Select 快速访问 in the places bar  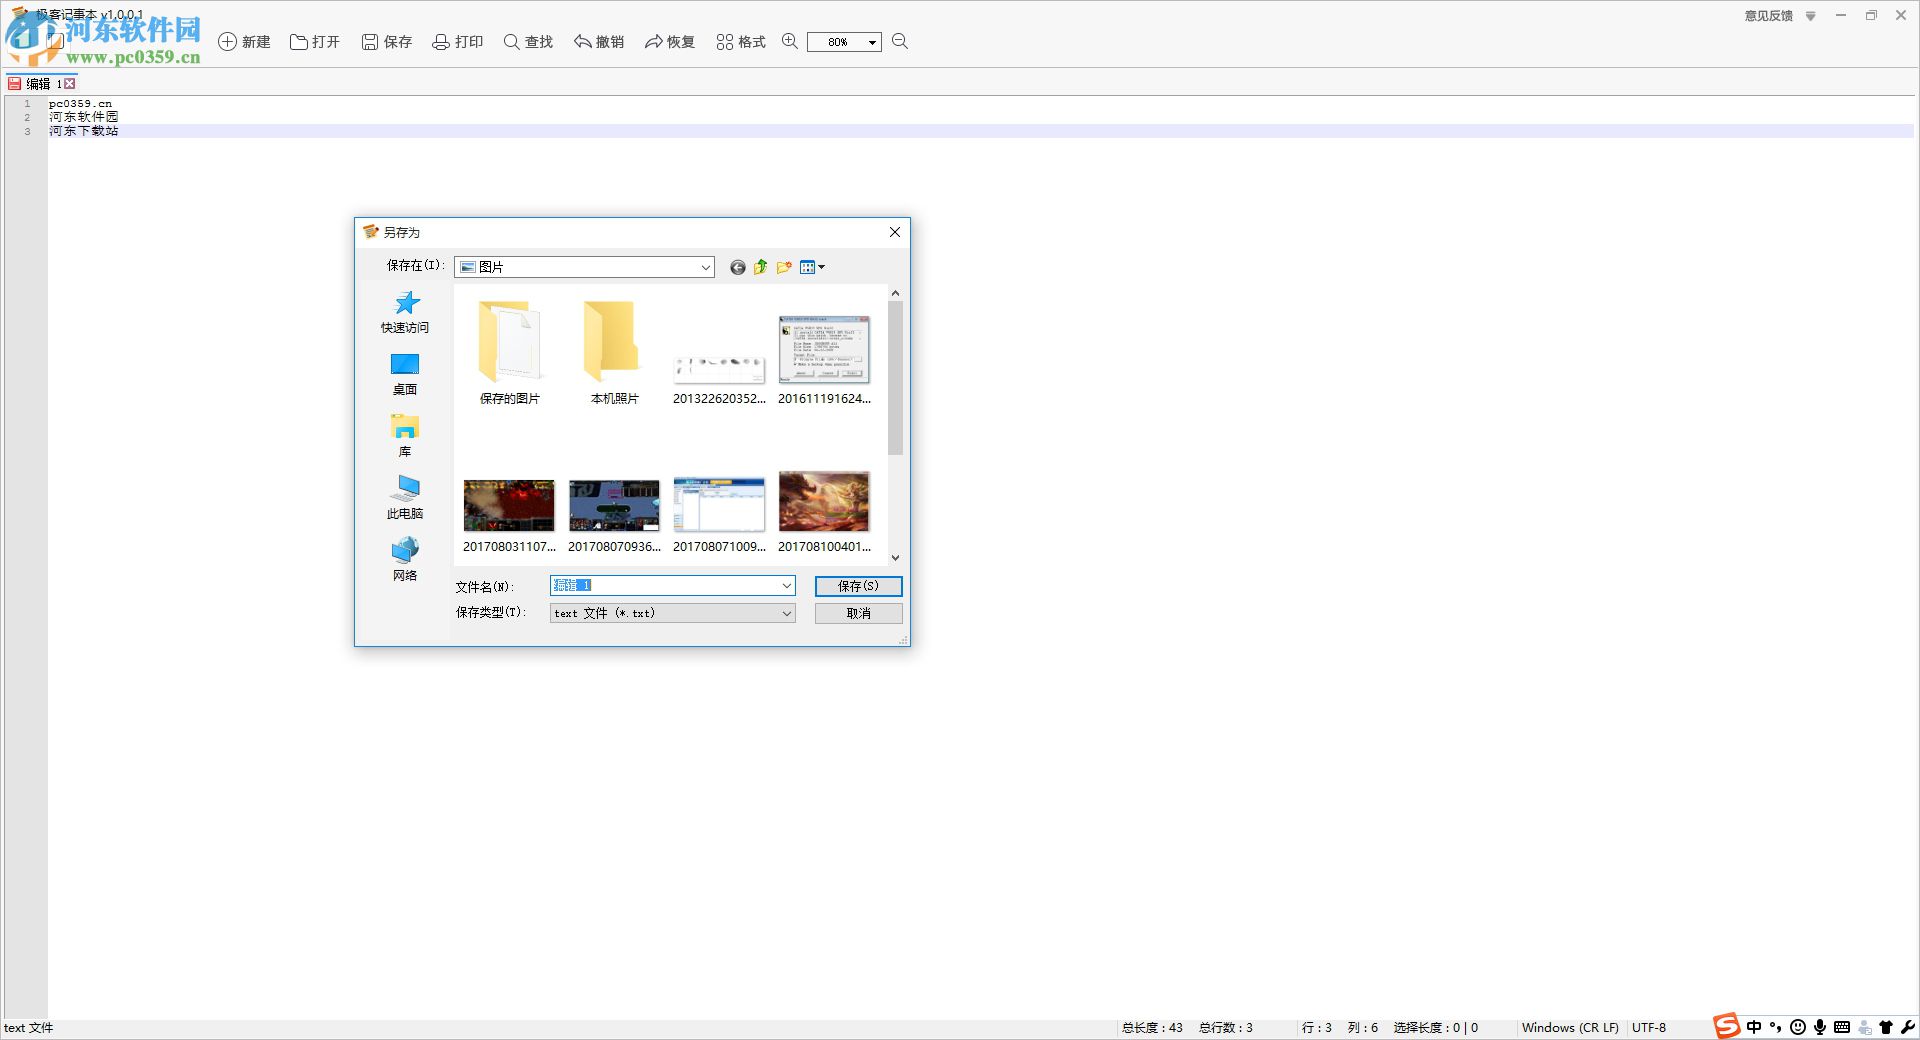(405, 312)
